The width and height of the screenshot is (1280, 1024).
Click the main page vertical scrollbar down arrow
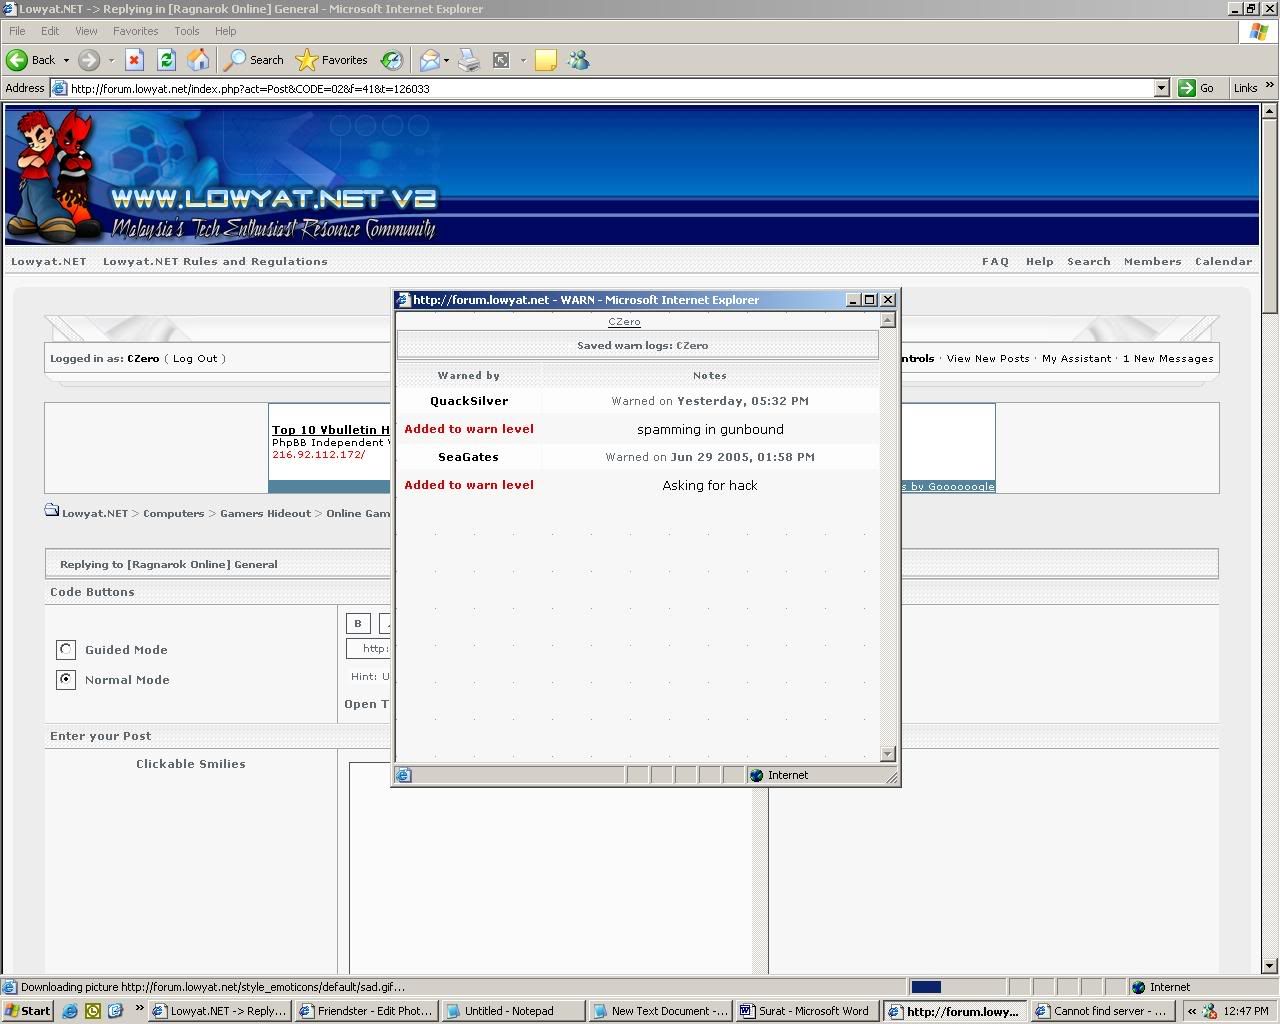[x=1270, y=966]
